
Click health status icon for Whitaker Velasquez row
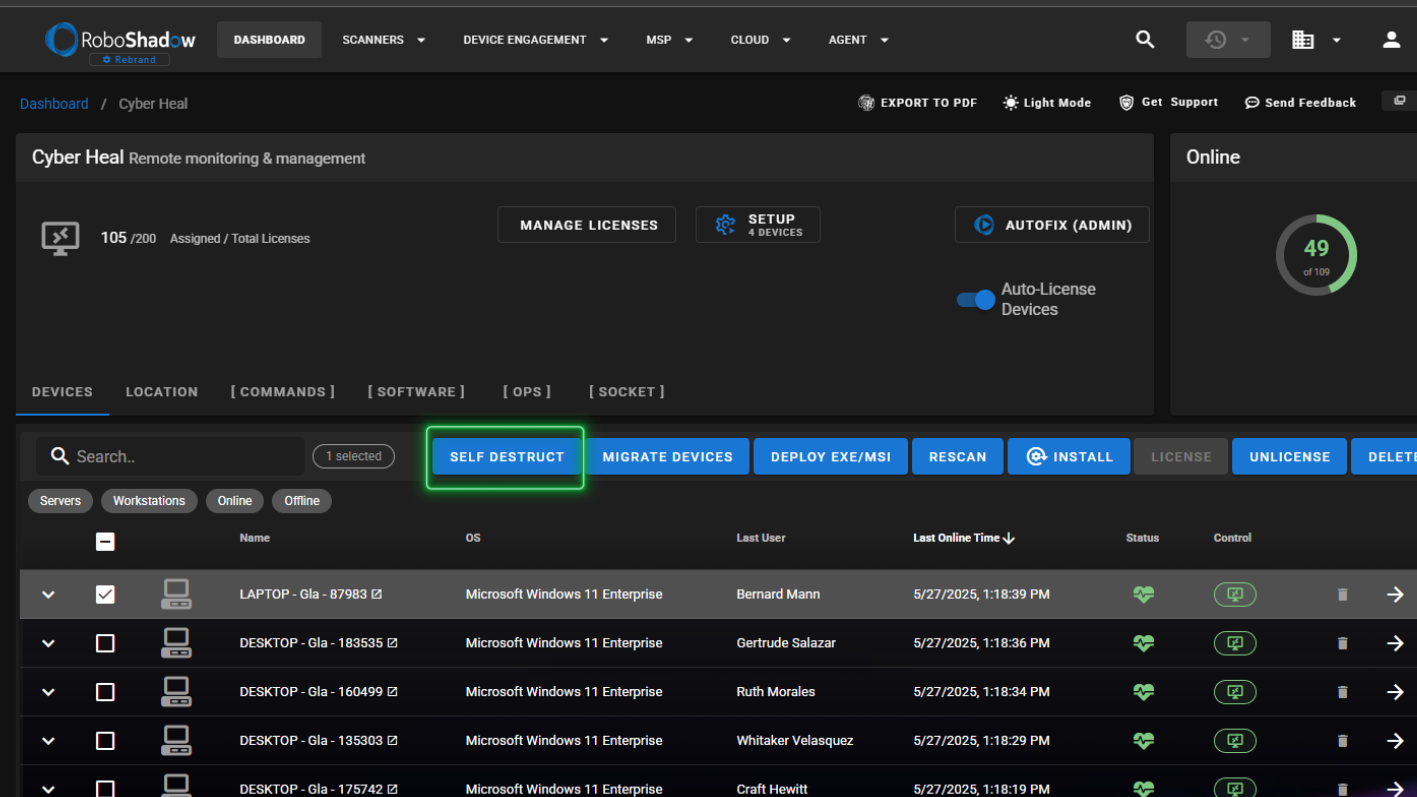coord(1144,741)
